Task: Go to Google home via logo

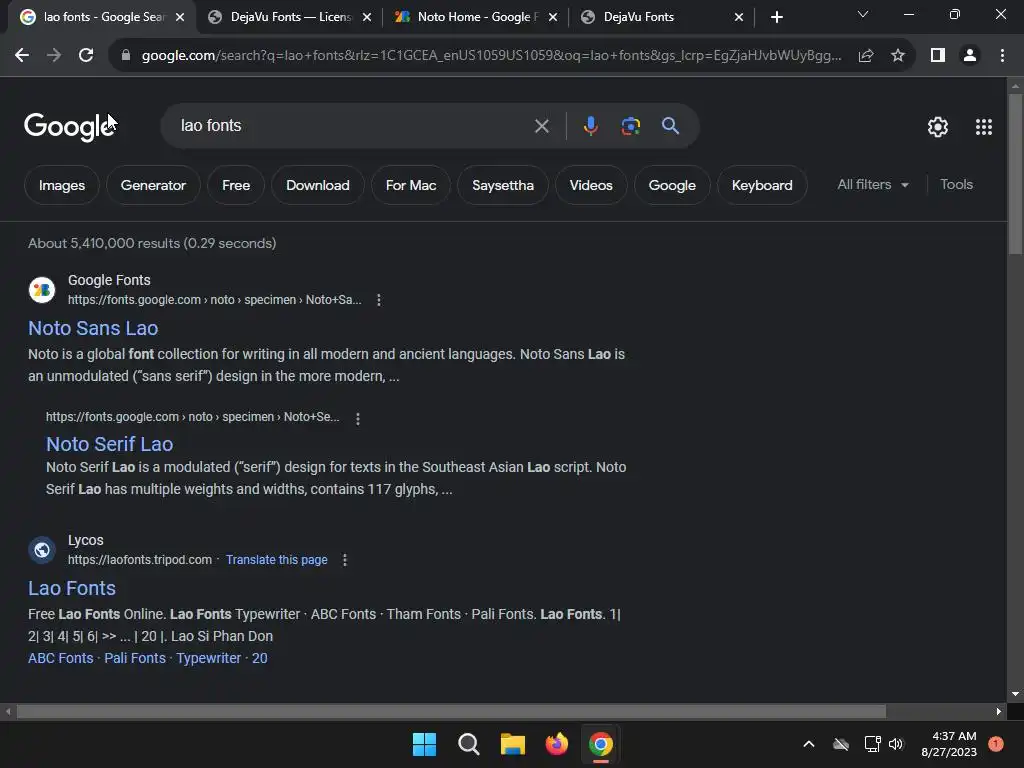Action: pos(70,126)
